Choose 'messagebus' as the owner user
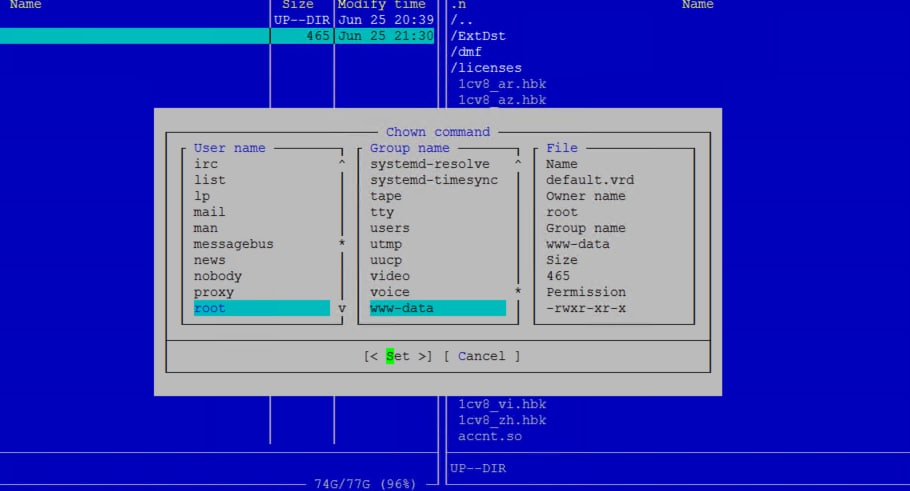Viewport: 910px width, 491px height. (x=233, y=244)
